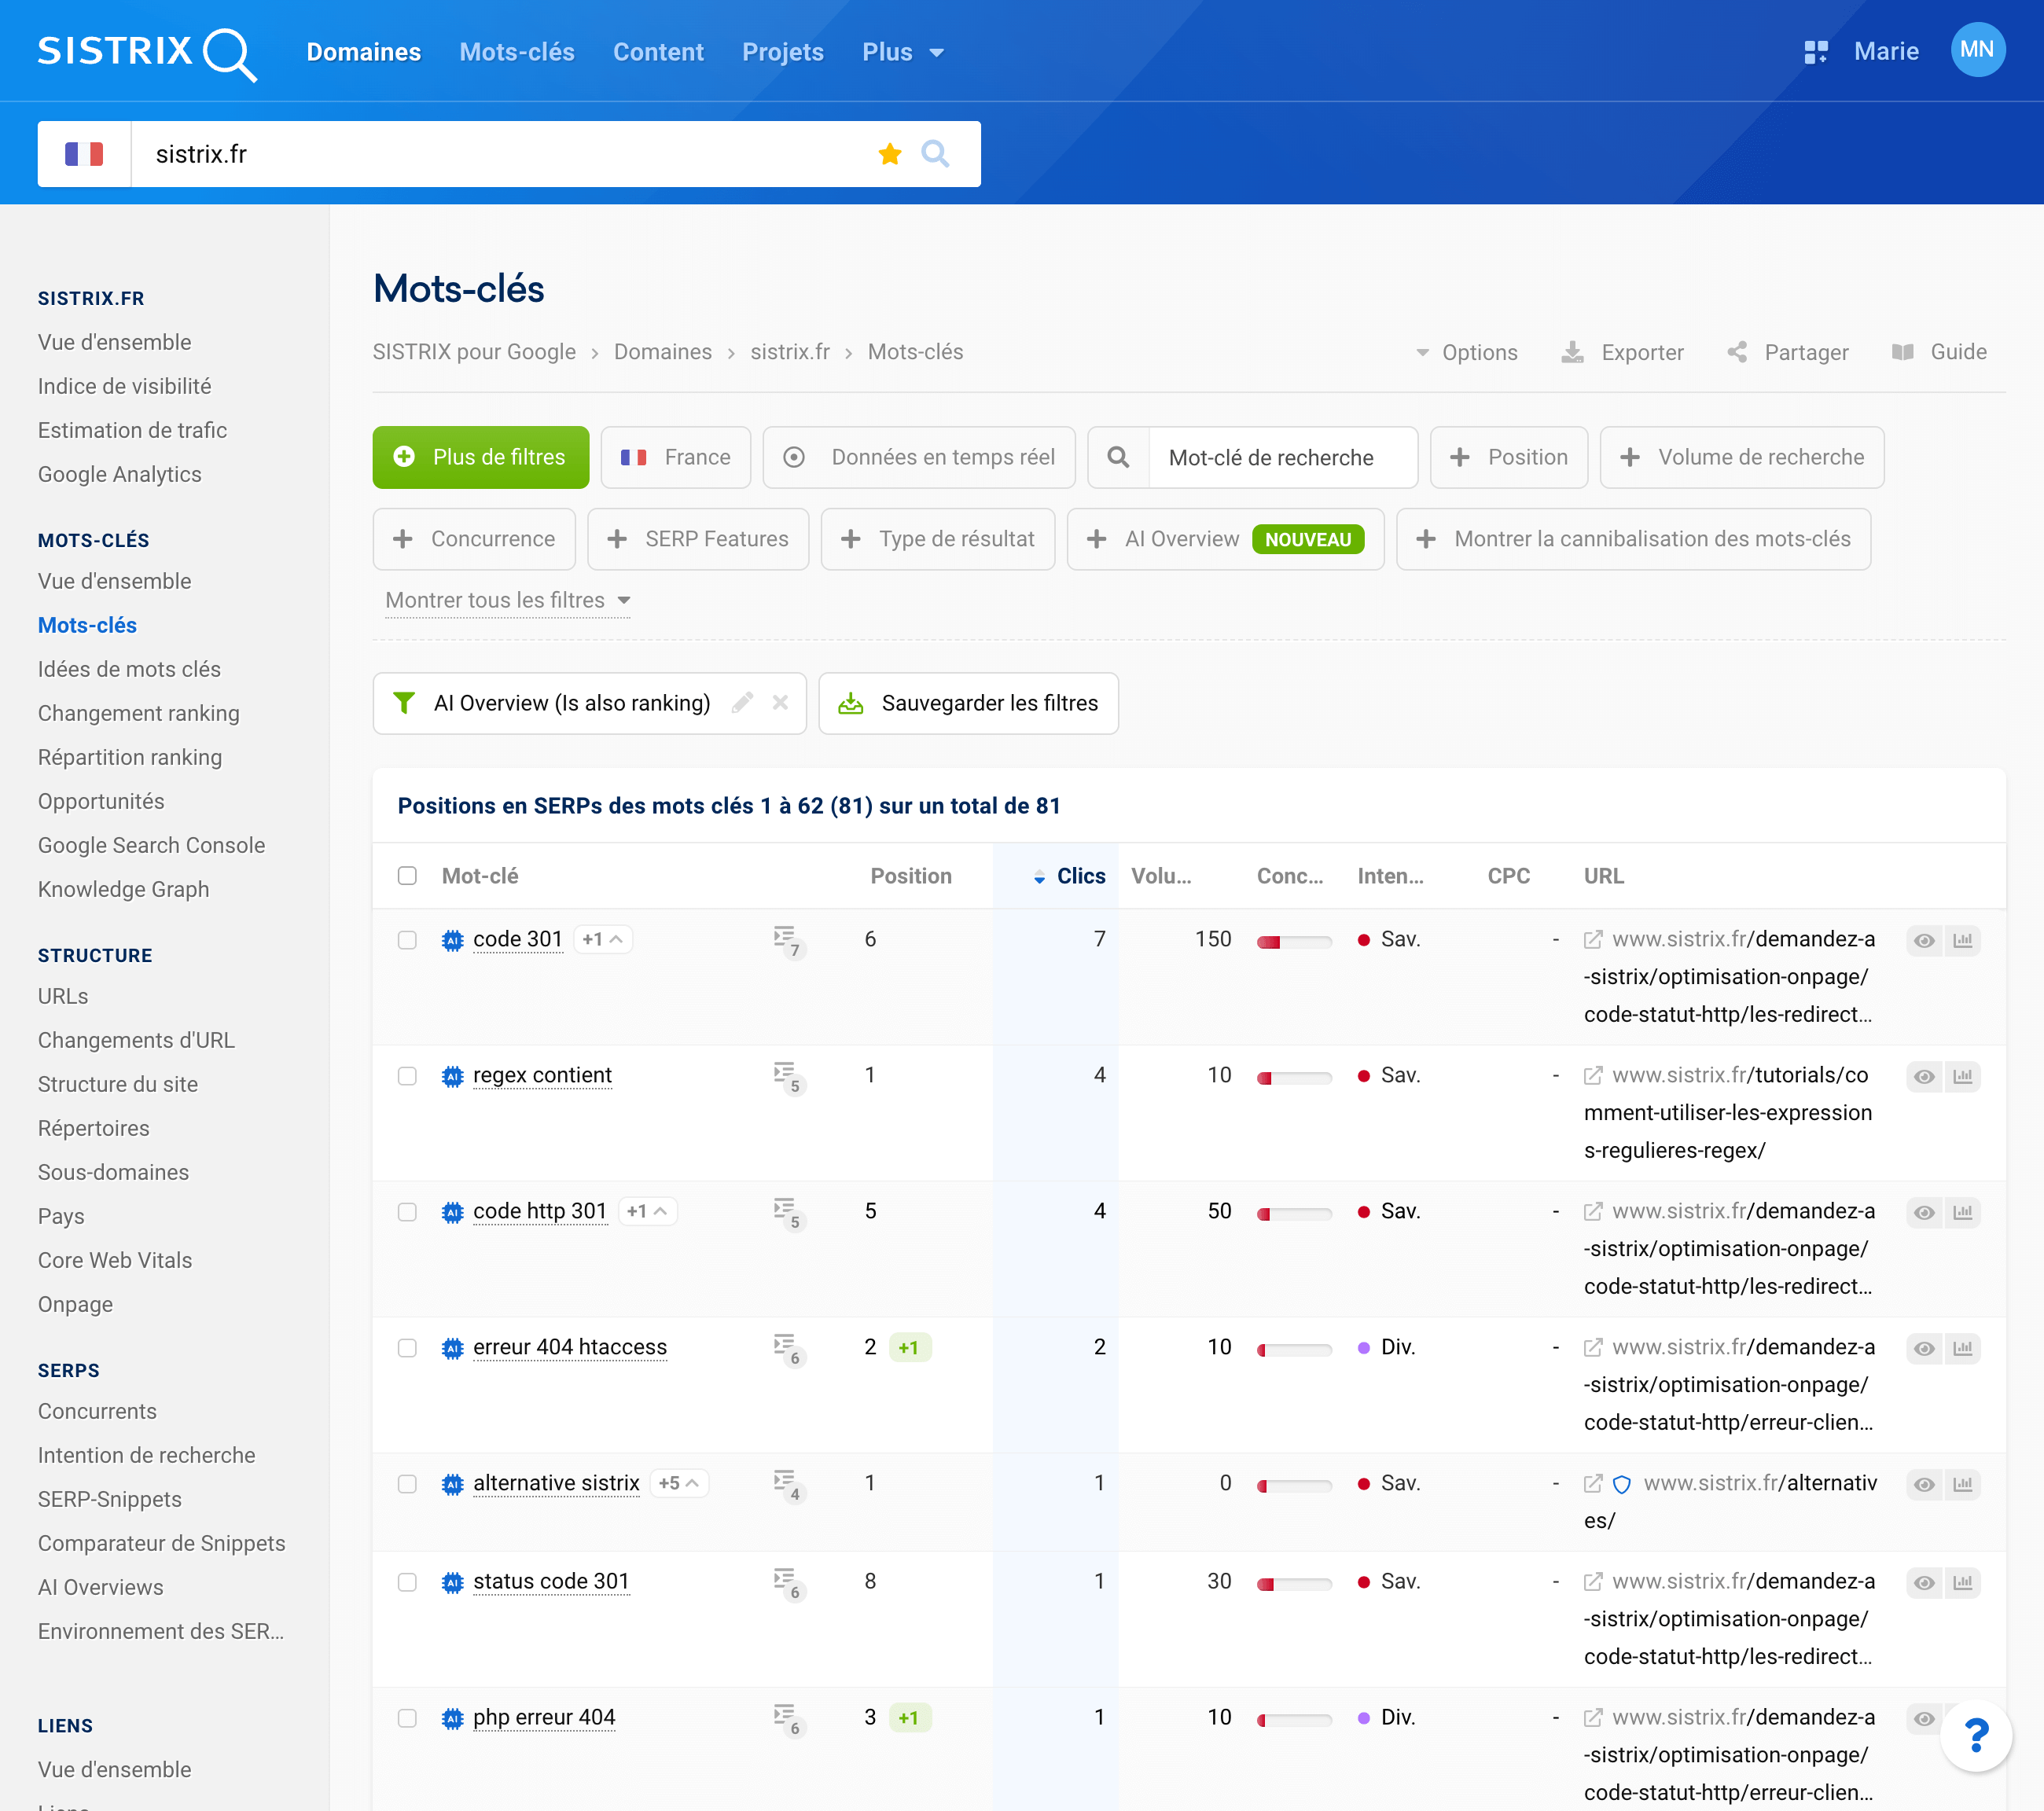2044x1811 pixels.
Task: Click the shield icon in alternative sistrix URL
Action: coord(1622,1484)
